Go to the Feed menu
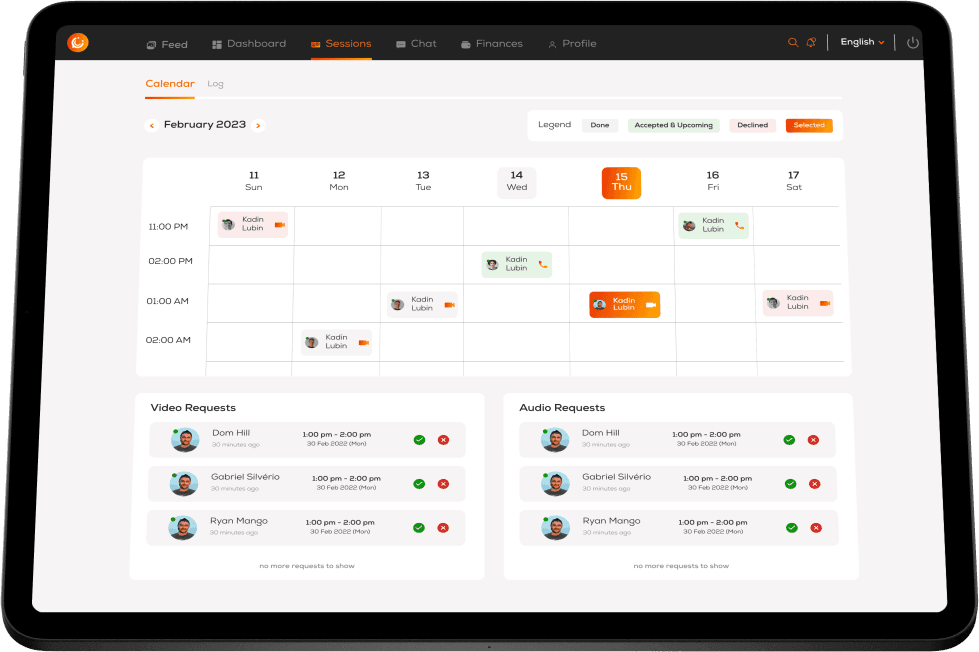 (167, 44)
